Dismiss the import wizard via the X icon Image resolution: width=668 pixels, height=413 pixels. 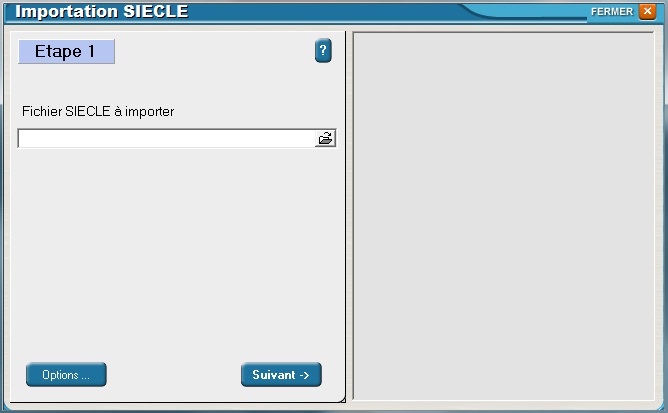[x=648, y=11]
